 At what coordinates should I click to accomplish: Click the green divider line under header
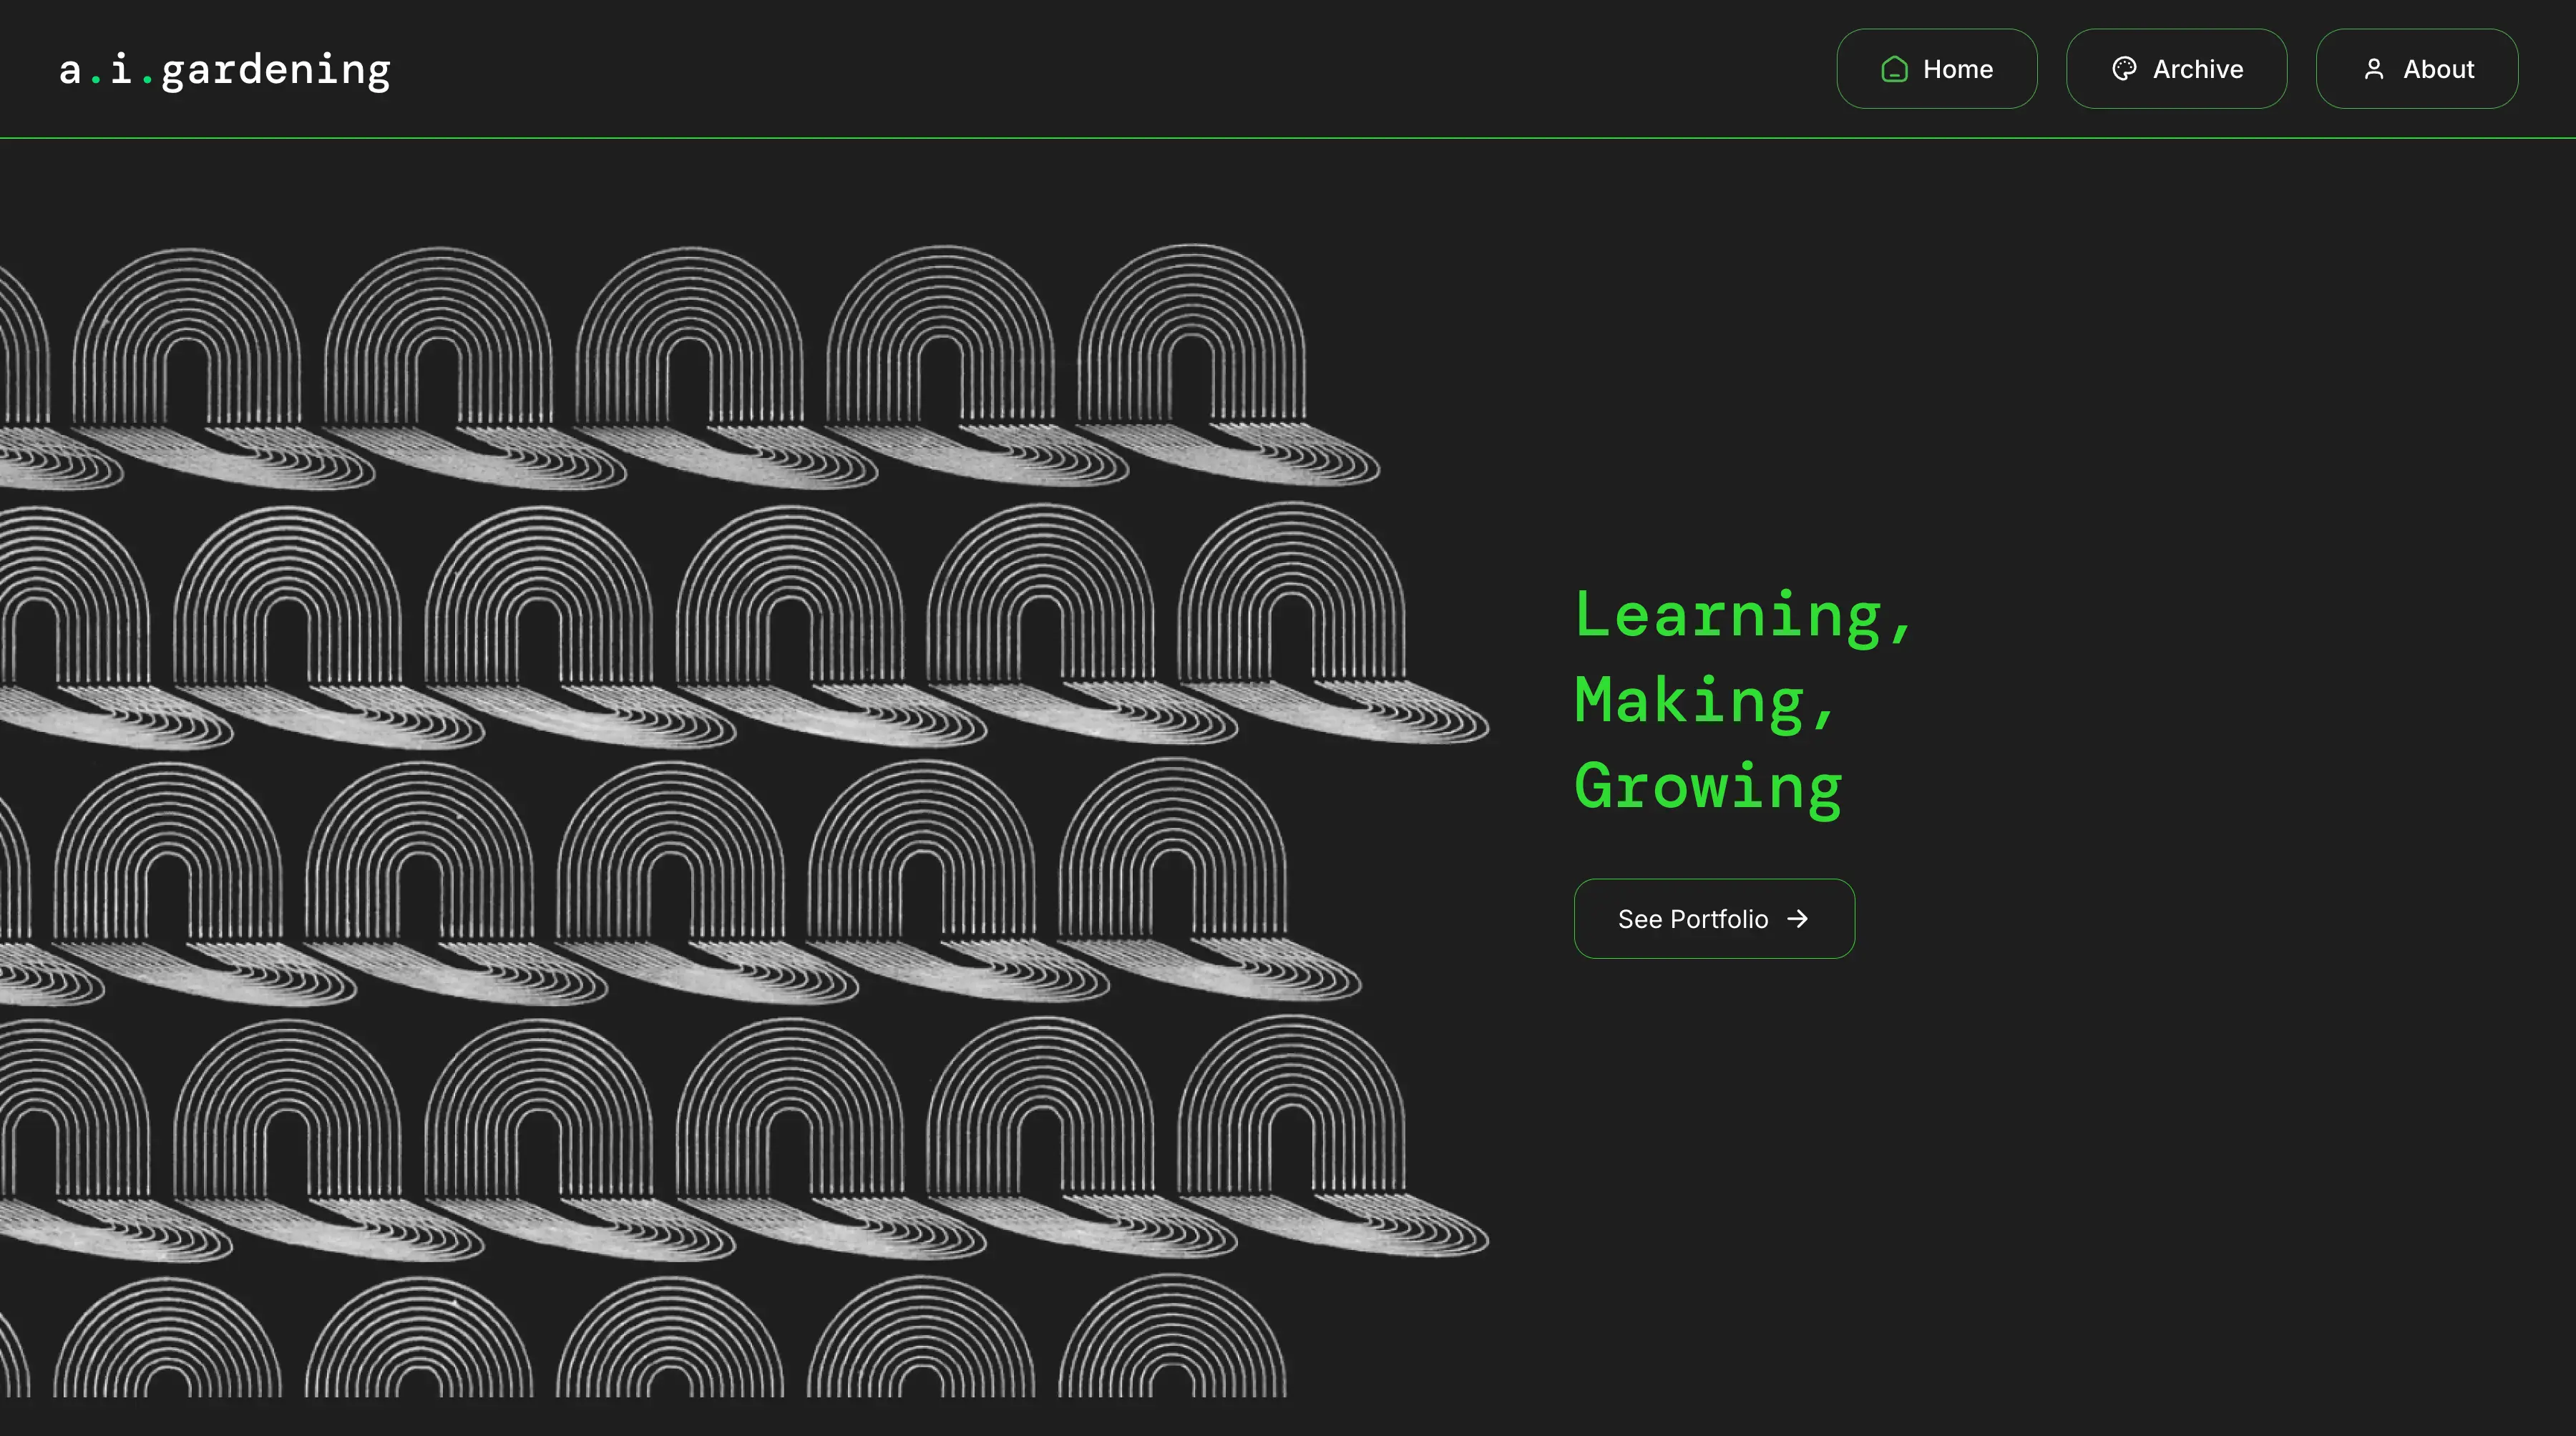pos(1288,138)
